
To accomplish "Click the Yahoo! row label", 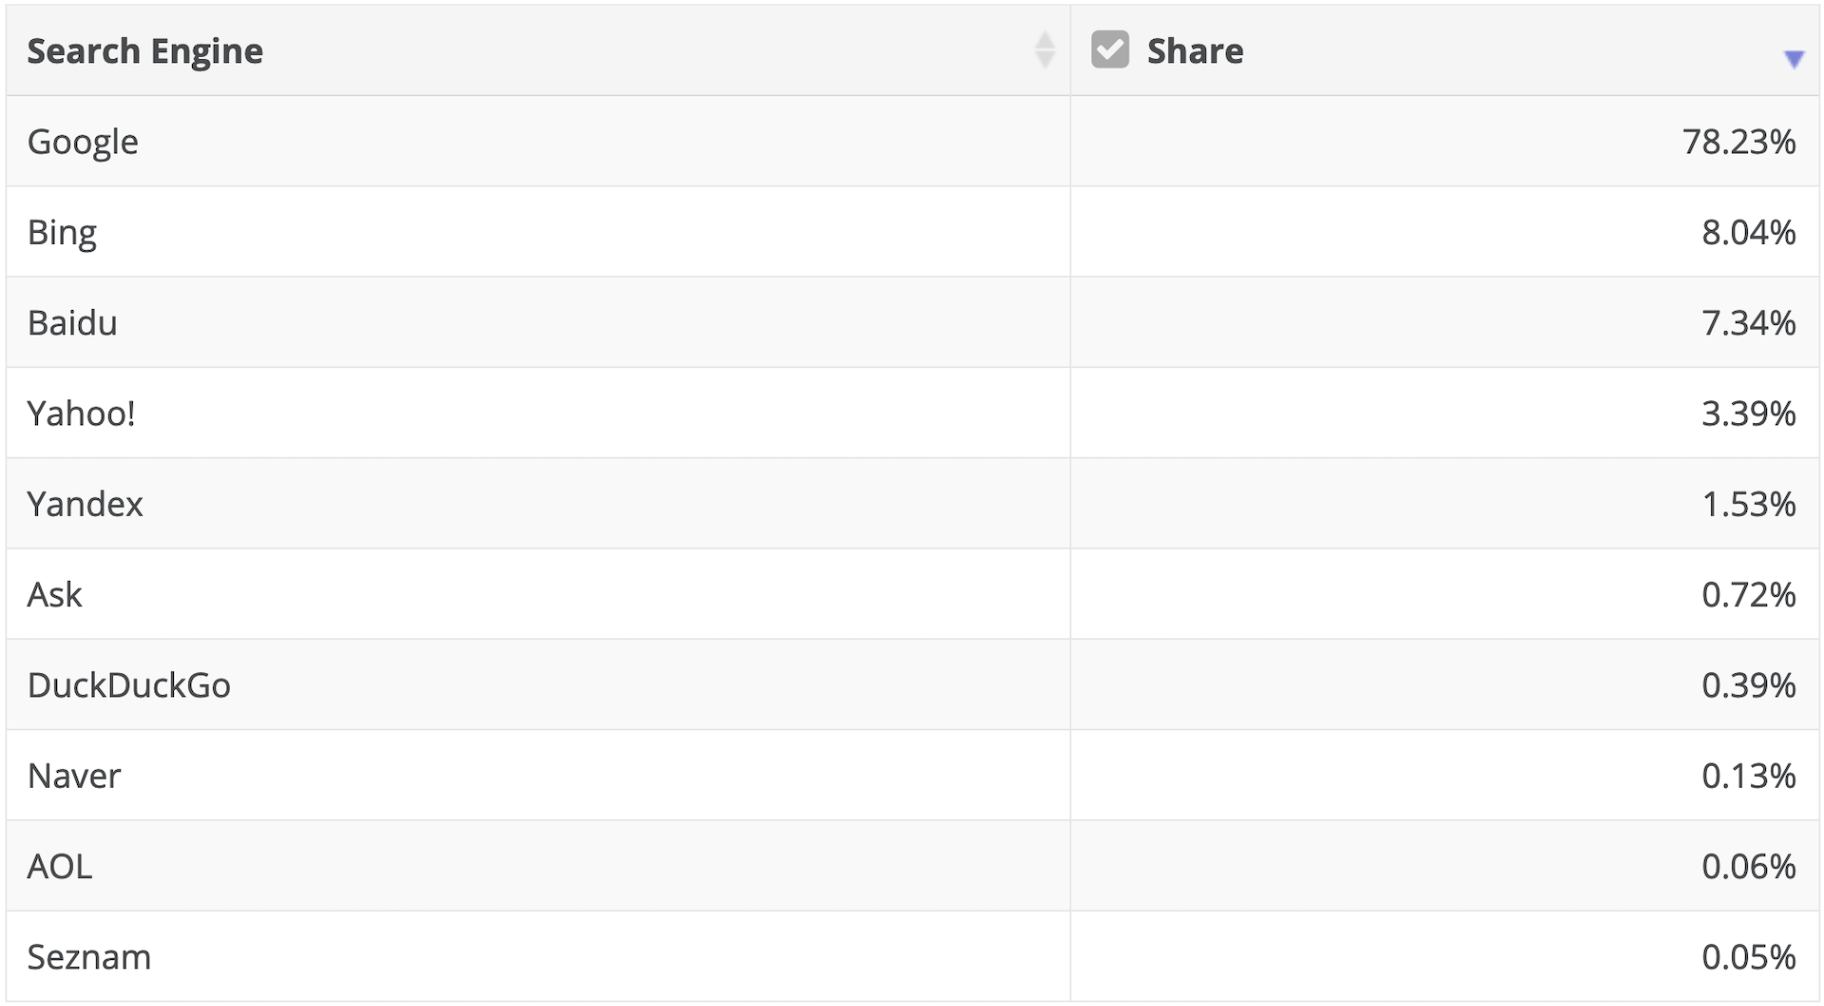I will [81, 413].
